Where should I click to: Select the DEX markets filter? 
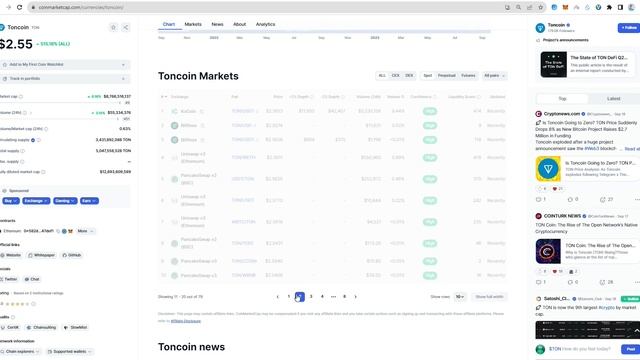409,76
